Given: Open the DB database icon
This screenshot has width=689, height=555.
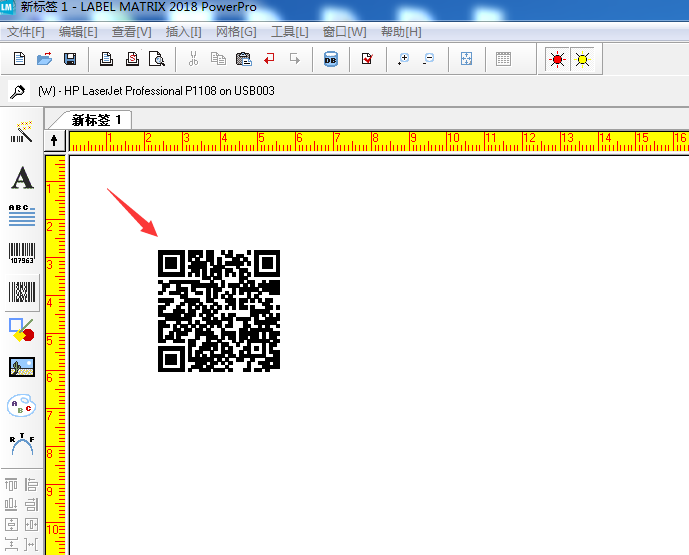Looking at the screenshot, I should (x=331, y=59).
